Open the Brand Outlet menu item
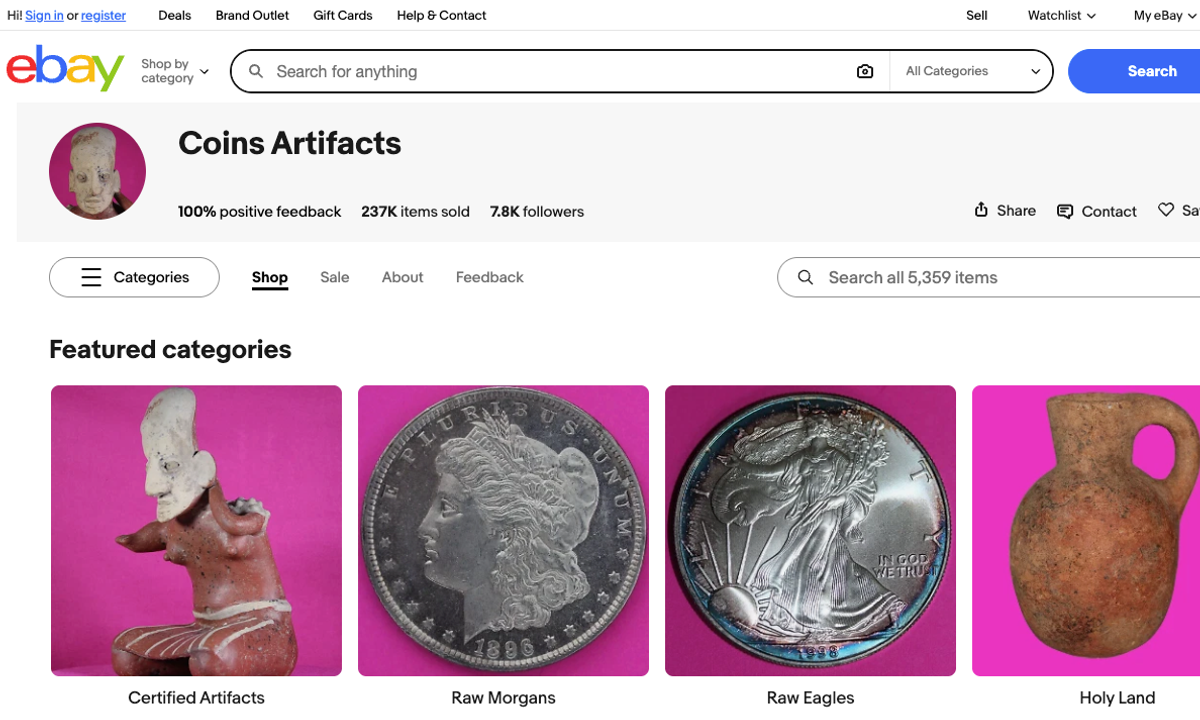This screenshot has height=720, width=1200. [x=251, y=15]
